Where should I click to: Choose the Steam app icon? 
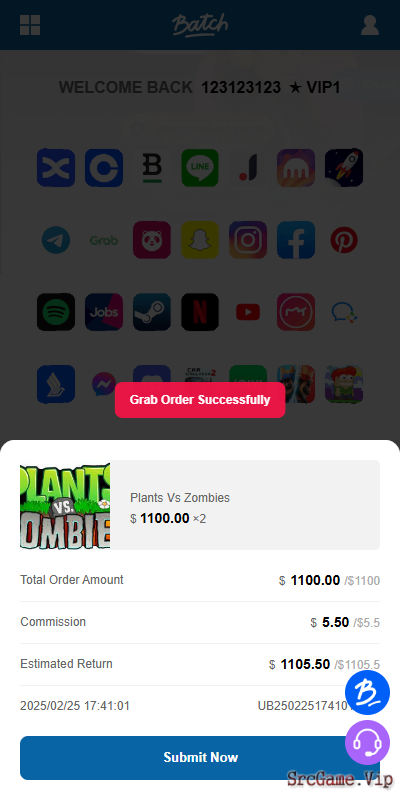pos(152,312)
